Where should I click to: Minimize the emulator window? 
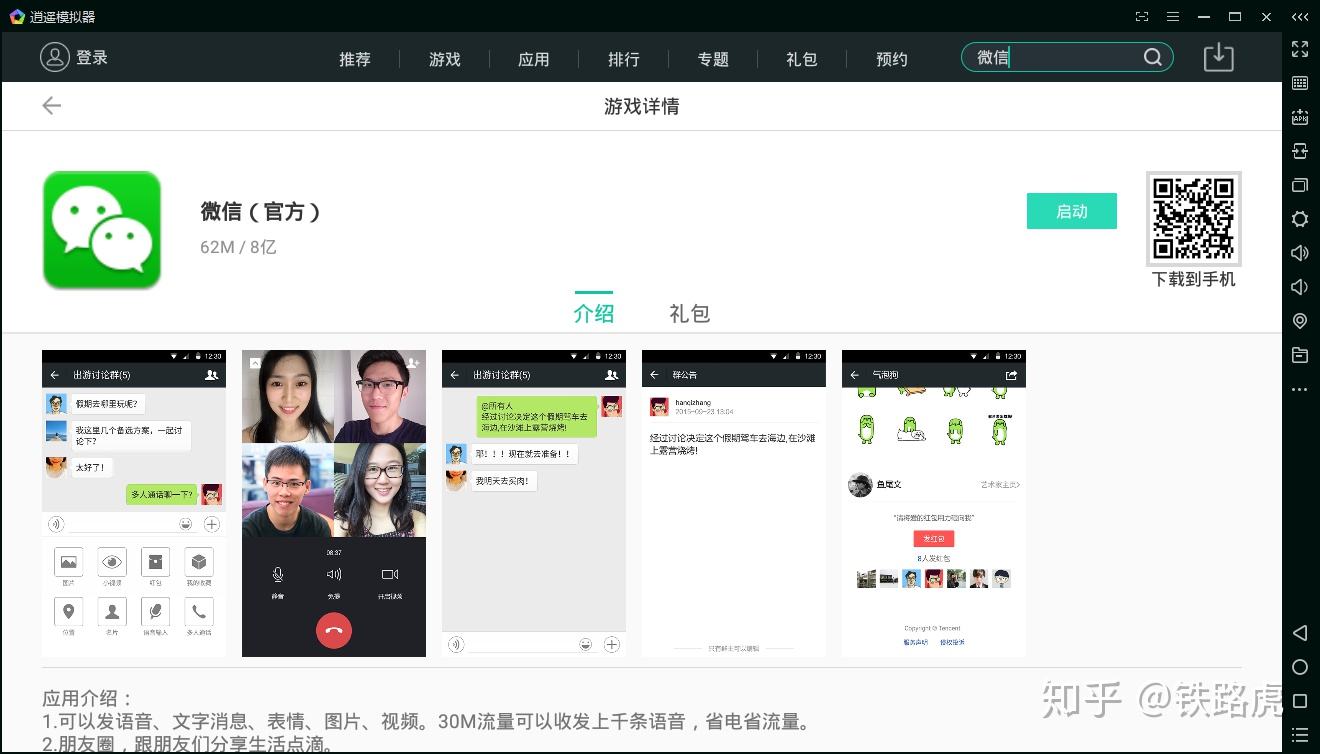(x=1204, y=17)
